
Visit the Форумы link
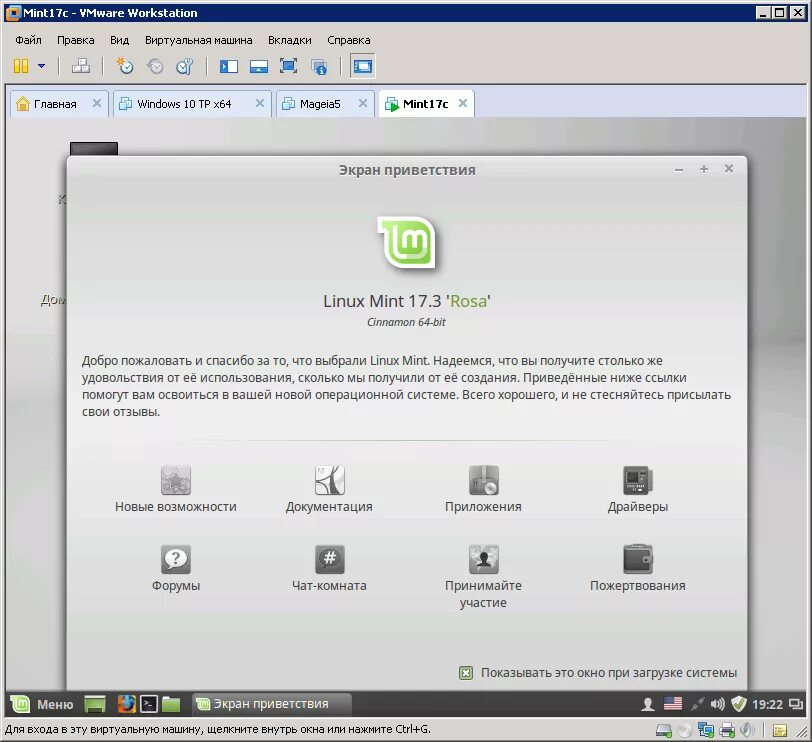pos(176,569)
